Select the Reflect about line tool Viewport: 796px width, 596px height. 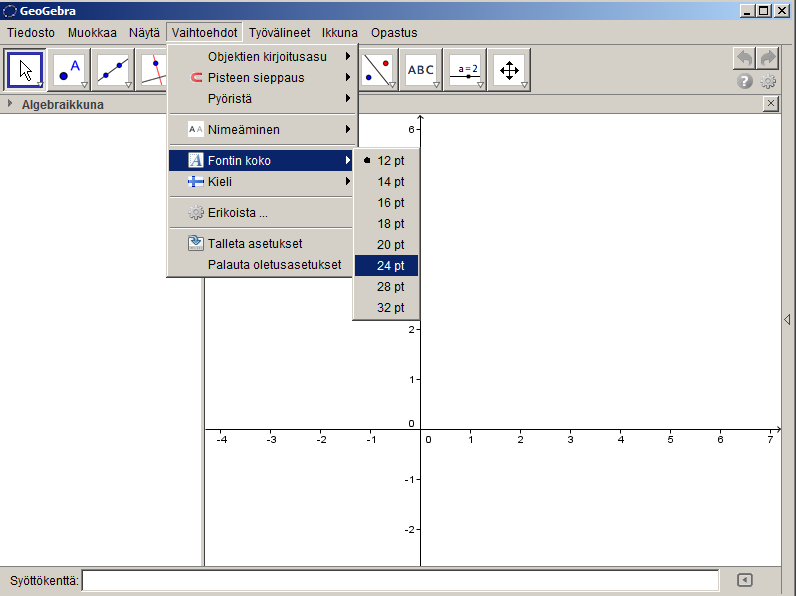pyautogui.click(x=378, y=70)
